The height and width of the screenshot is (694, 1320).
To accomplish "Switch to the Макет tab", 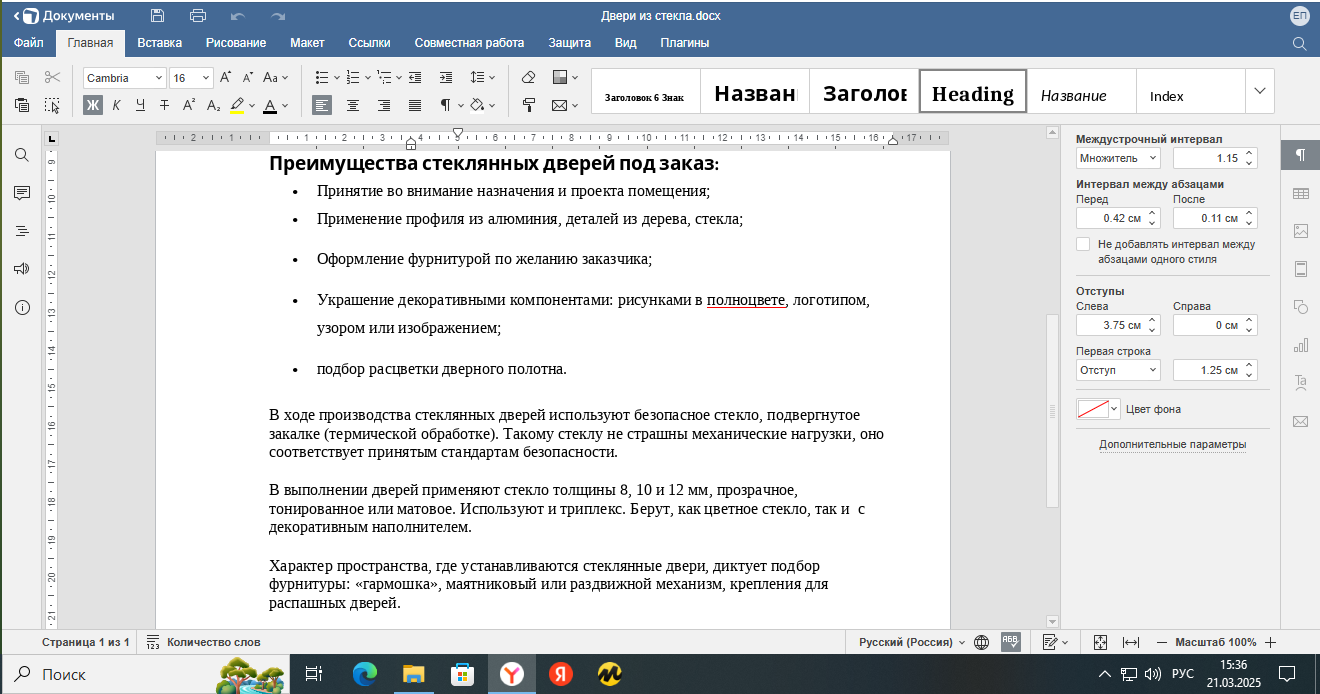I will 307,43.
